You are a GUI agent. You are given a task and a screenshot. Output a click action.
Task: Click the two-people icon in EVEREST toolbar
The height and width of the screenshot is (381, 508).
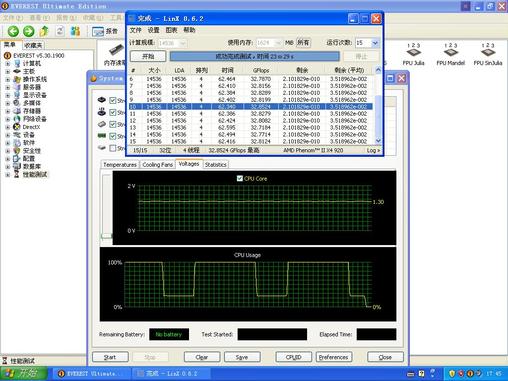coord(75,31)
